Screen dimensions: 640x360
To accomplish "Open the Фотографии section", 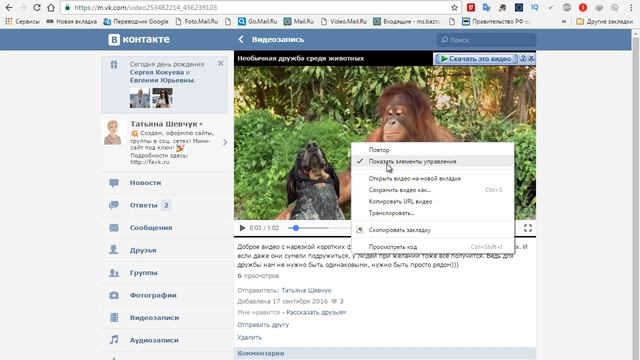I will click(x=153, y=295).
